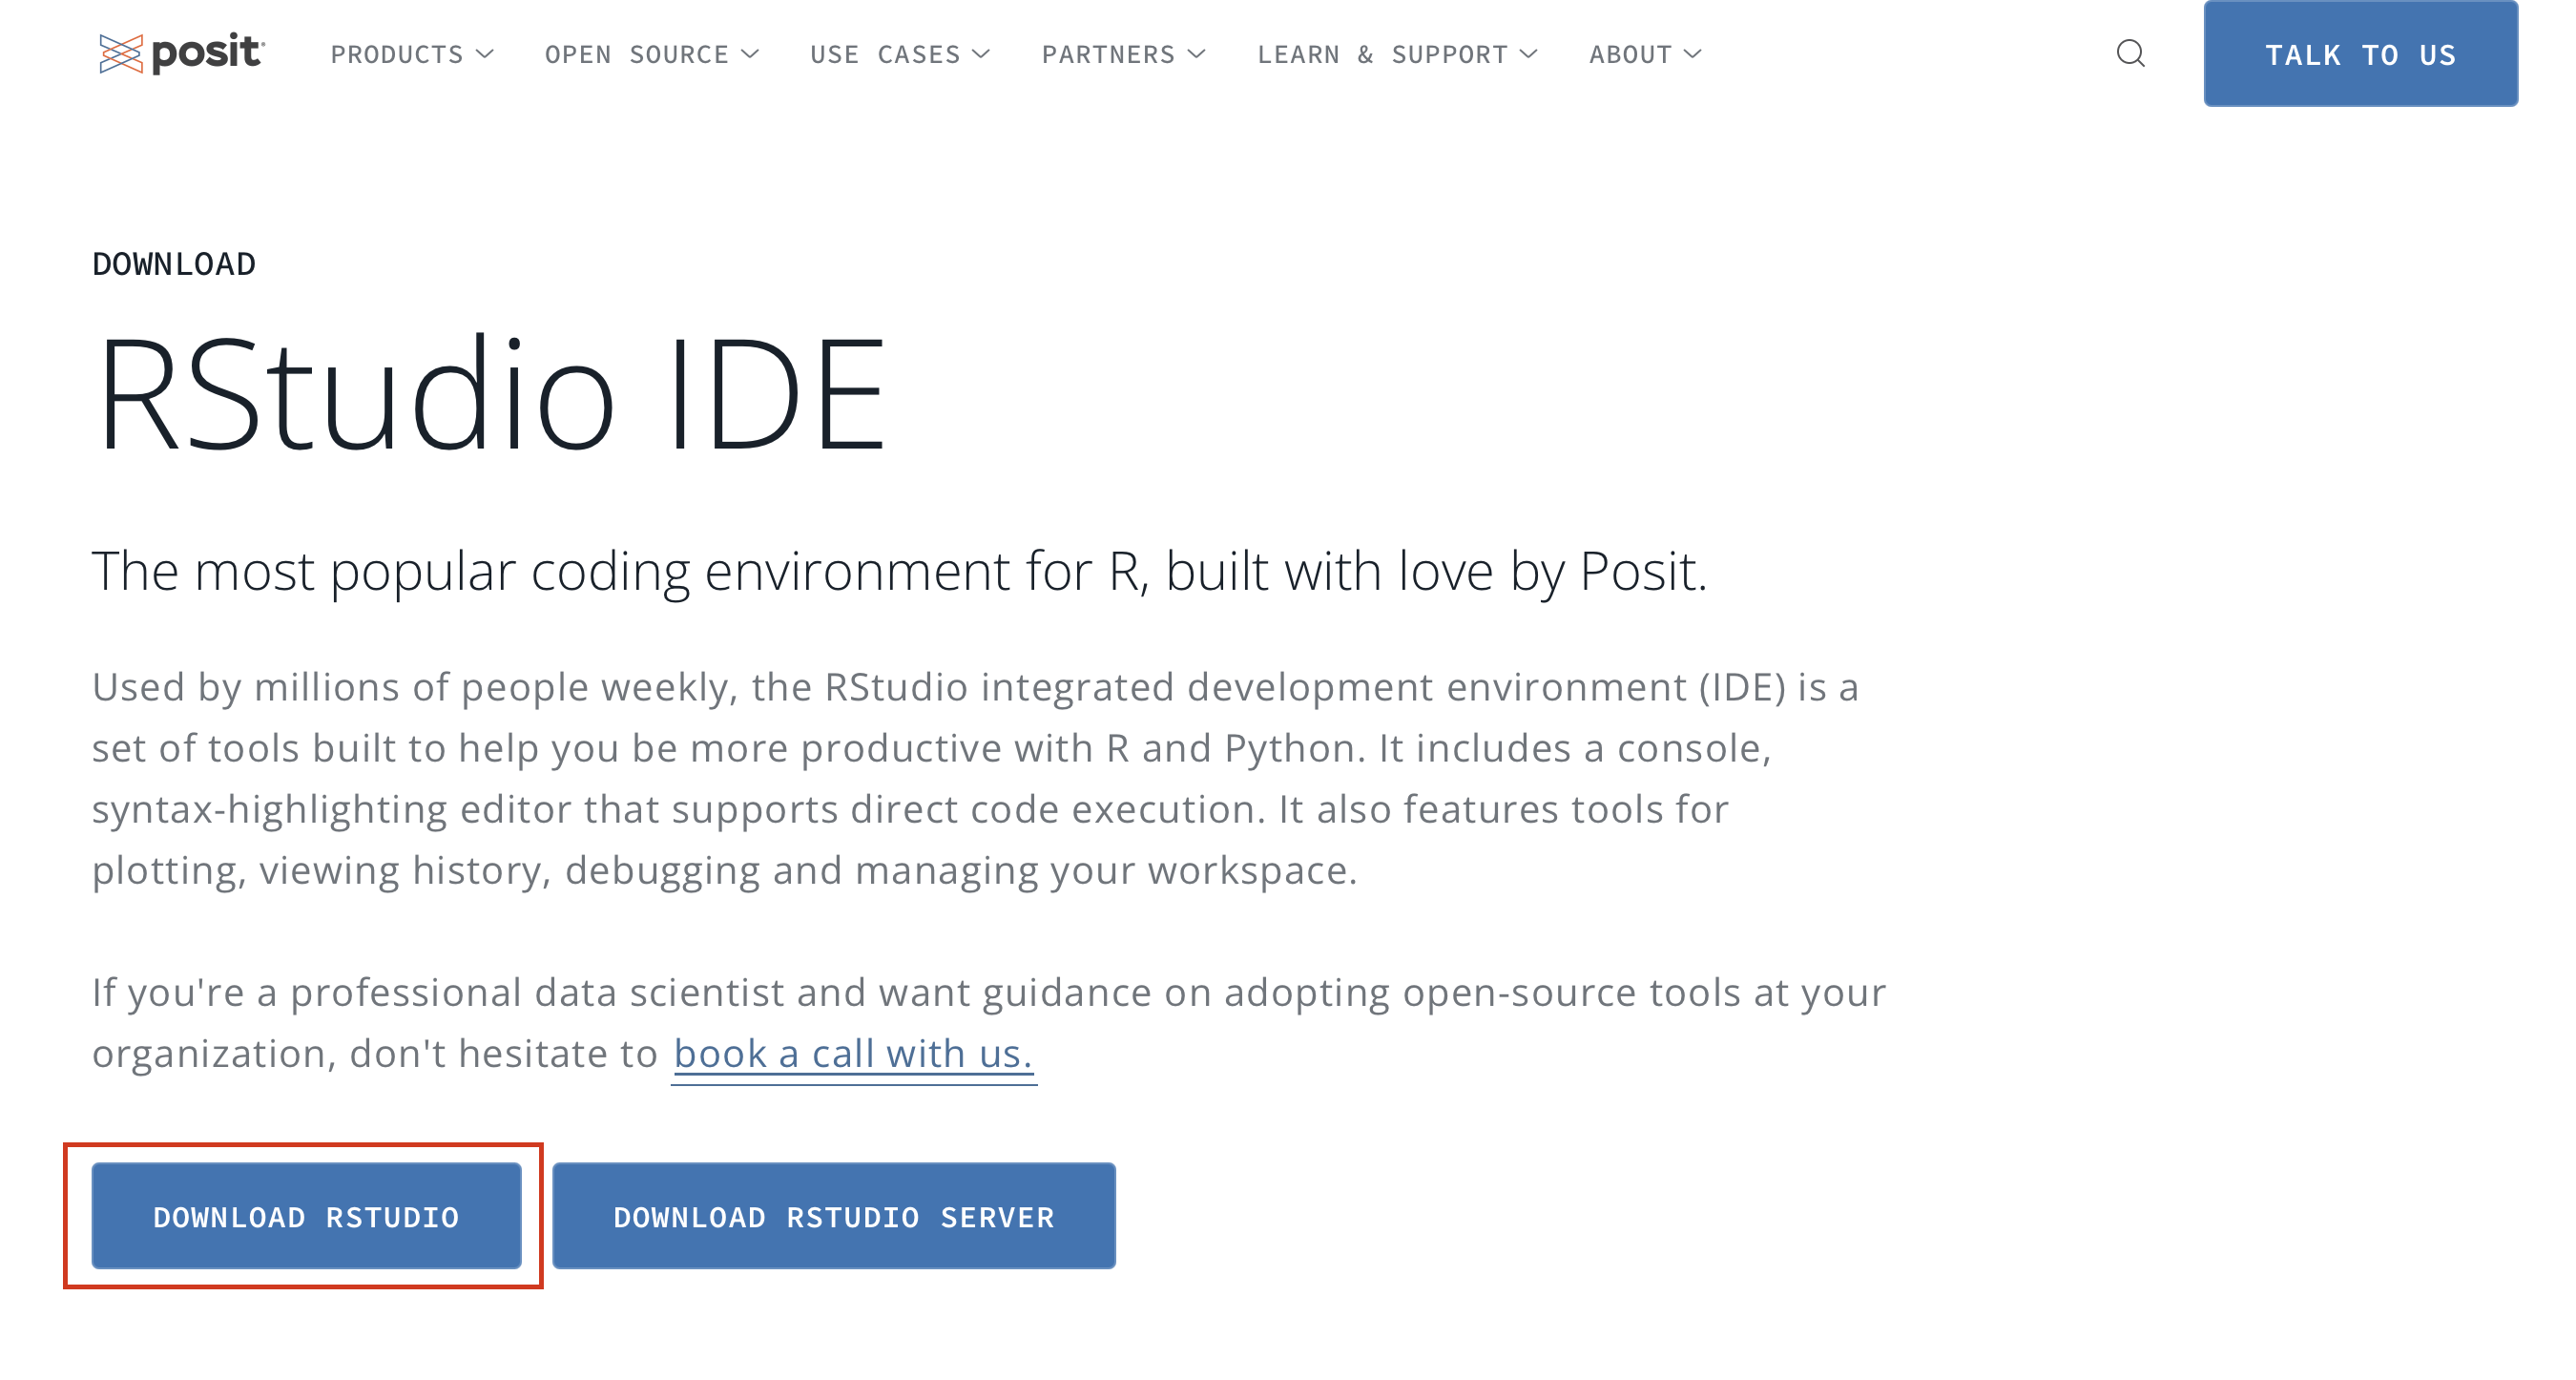This screenshot has width=2576, height=1380.
Task: Click the Download RStudio button
Action: [306, 1216]
